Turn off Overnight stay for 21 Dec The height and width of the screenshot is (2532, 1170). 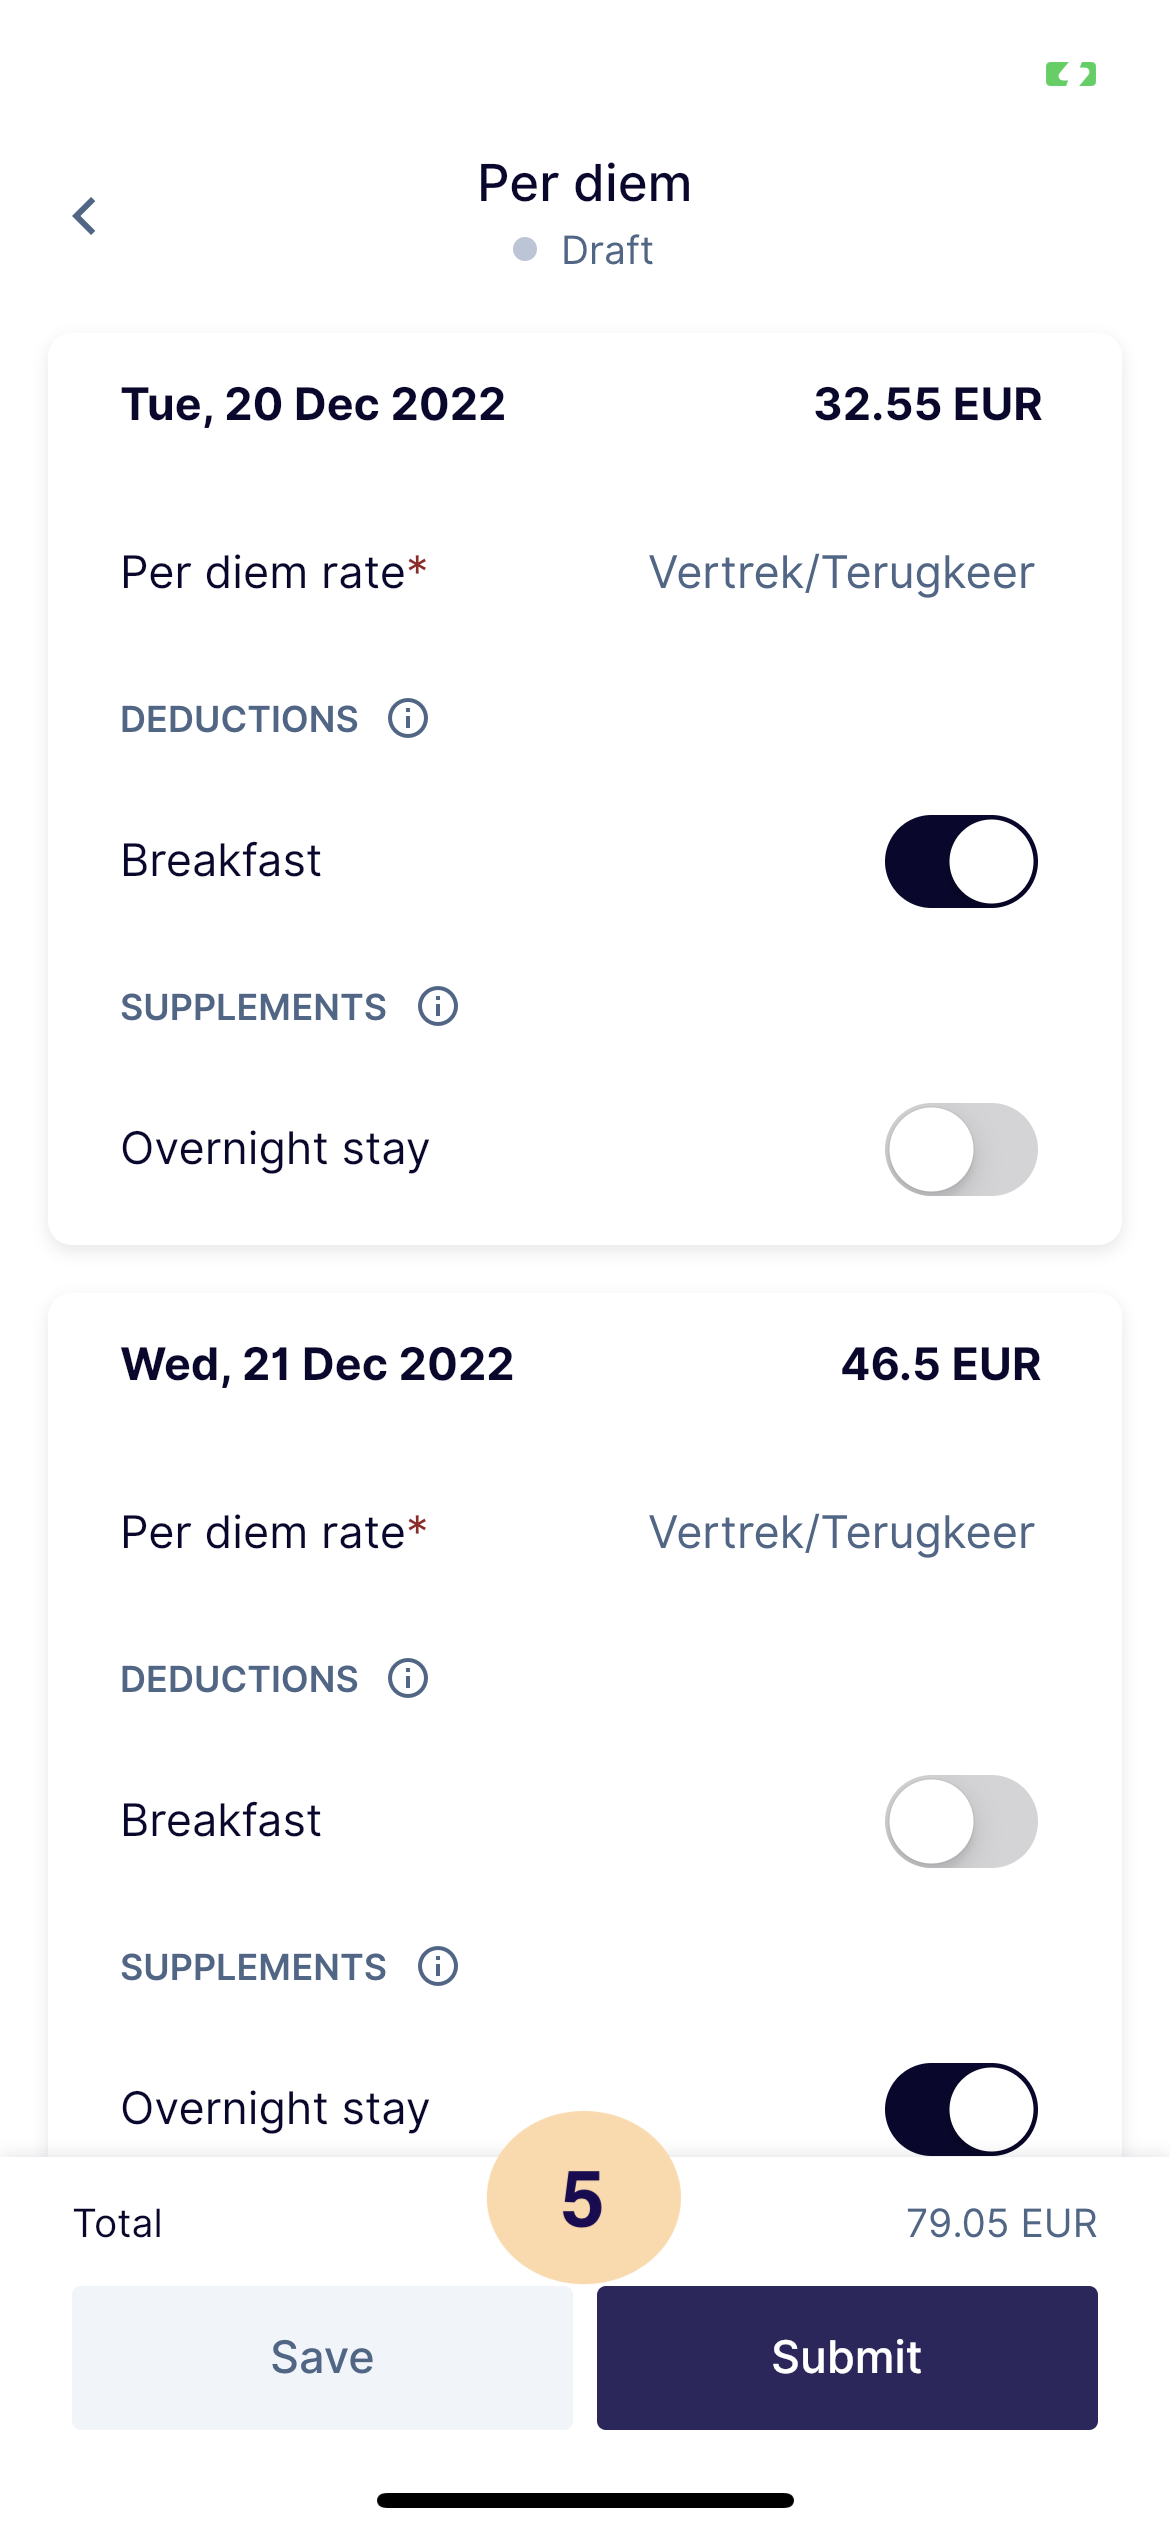coord(961,2108)
